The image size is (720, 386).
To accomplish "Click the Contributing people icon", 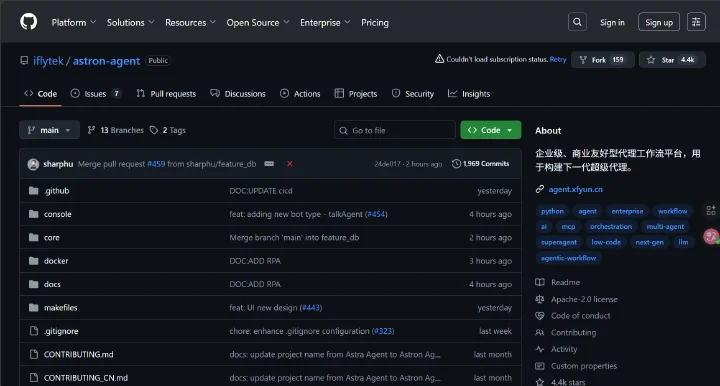I will 540,333.
